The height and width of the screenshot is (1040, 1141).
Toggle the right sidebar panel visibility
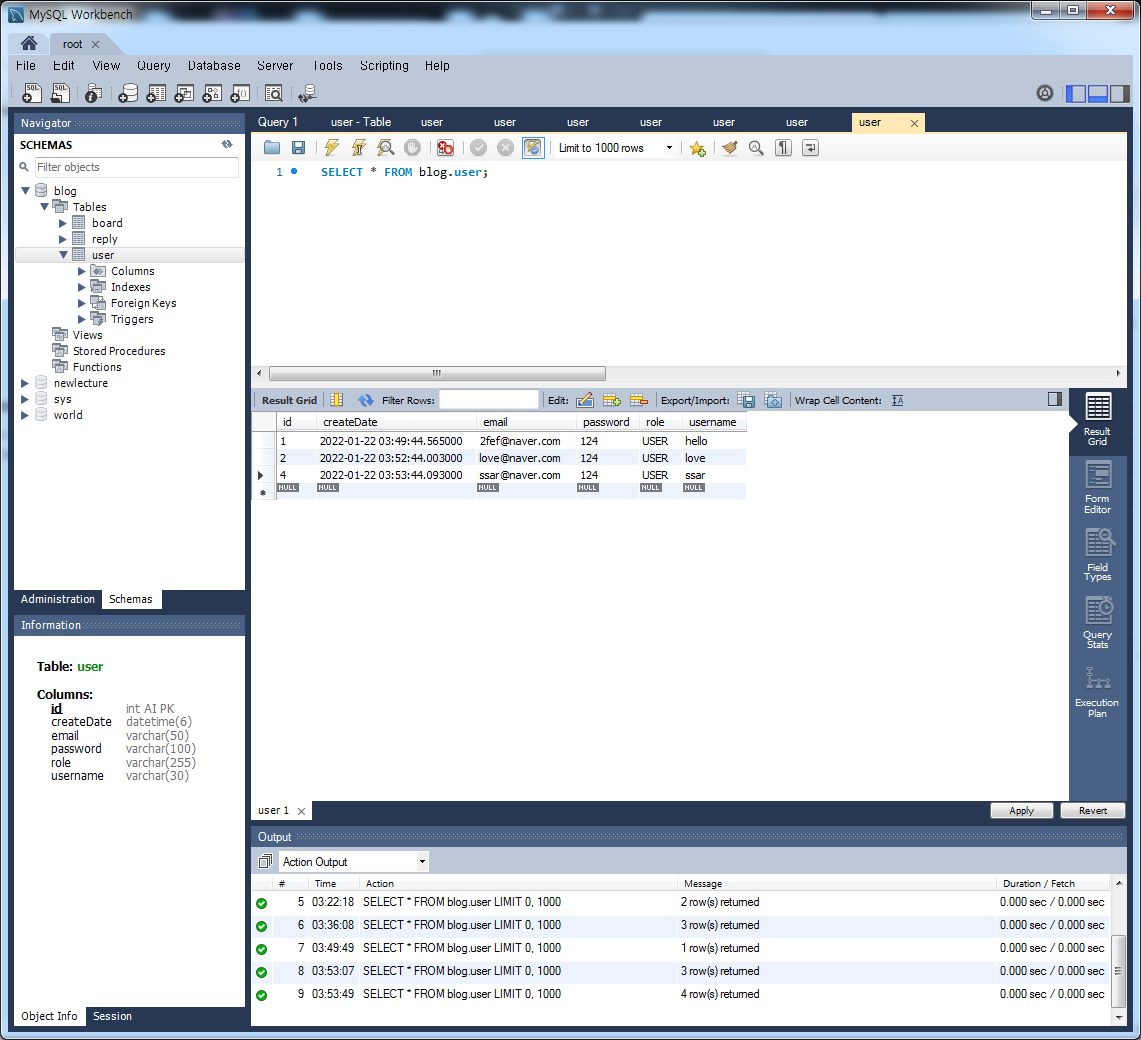coord(1119,93)
